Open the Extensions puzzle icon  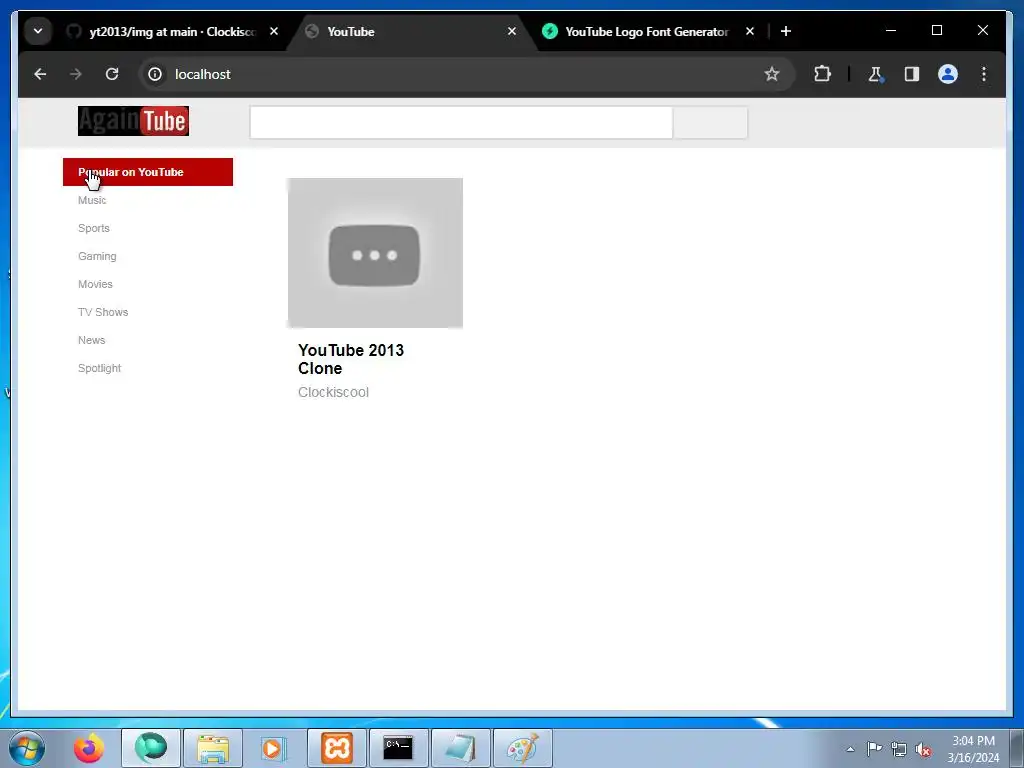click(x=822, y=74)
